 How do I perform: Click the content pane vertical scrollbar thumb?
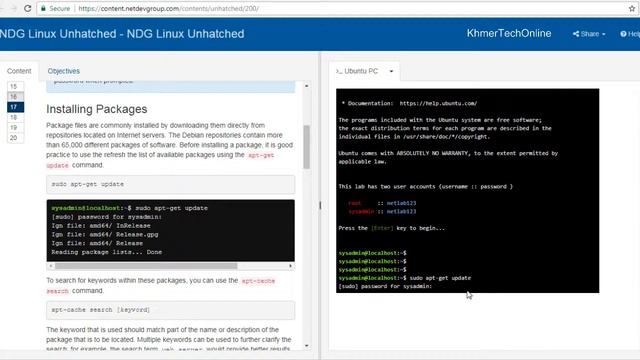click(307, 147)
